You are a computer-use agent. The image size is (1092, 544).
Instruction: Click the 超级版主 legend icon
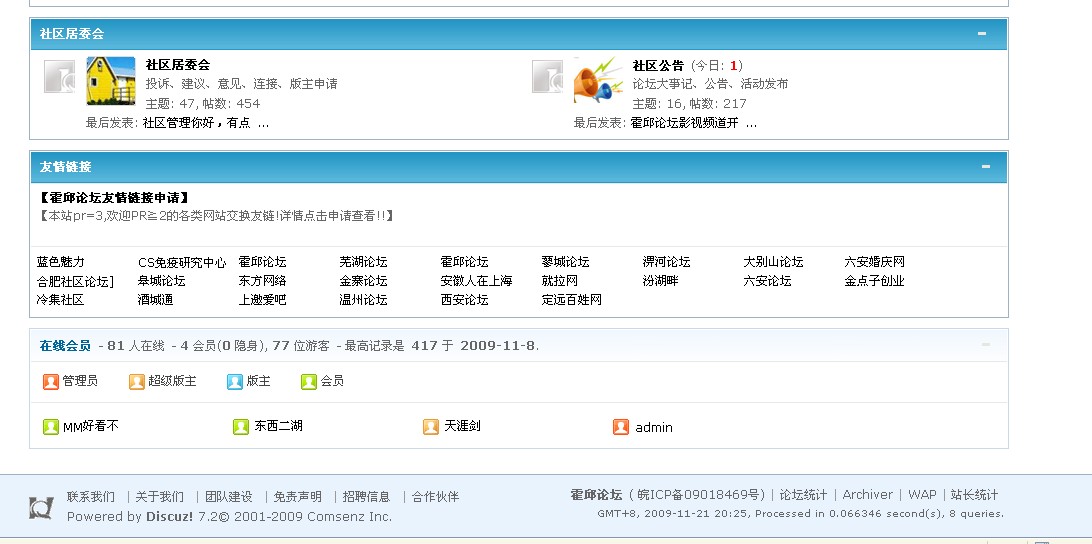click(136, 382)
